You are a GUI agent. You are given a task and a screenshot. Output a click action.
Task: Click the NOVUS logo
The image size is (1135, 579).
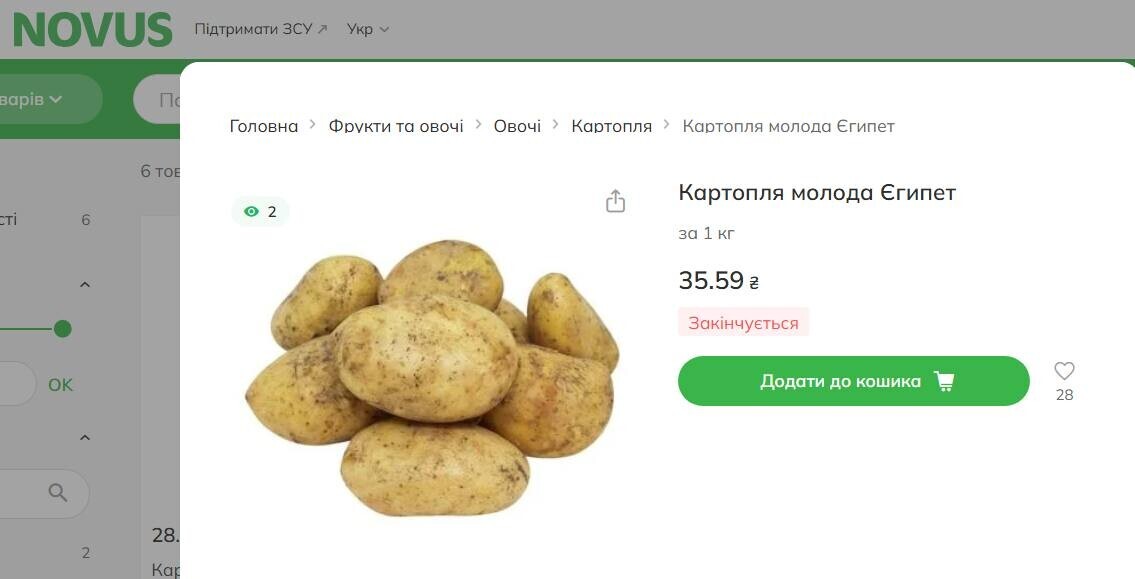pos(93,30)
